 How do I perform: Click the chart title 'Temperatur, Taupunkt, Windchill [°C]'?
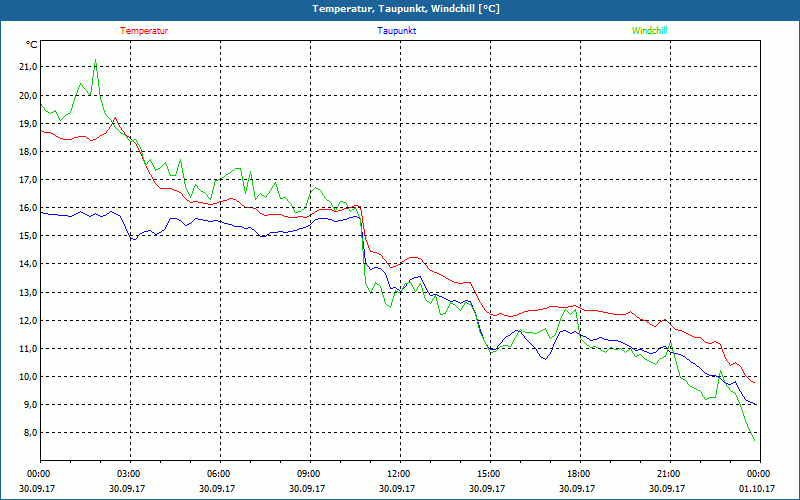pyautogui.click(x=406, y=9)
